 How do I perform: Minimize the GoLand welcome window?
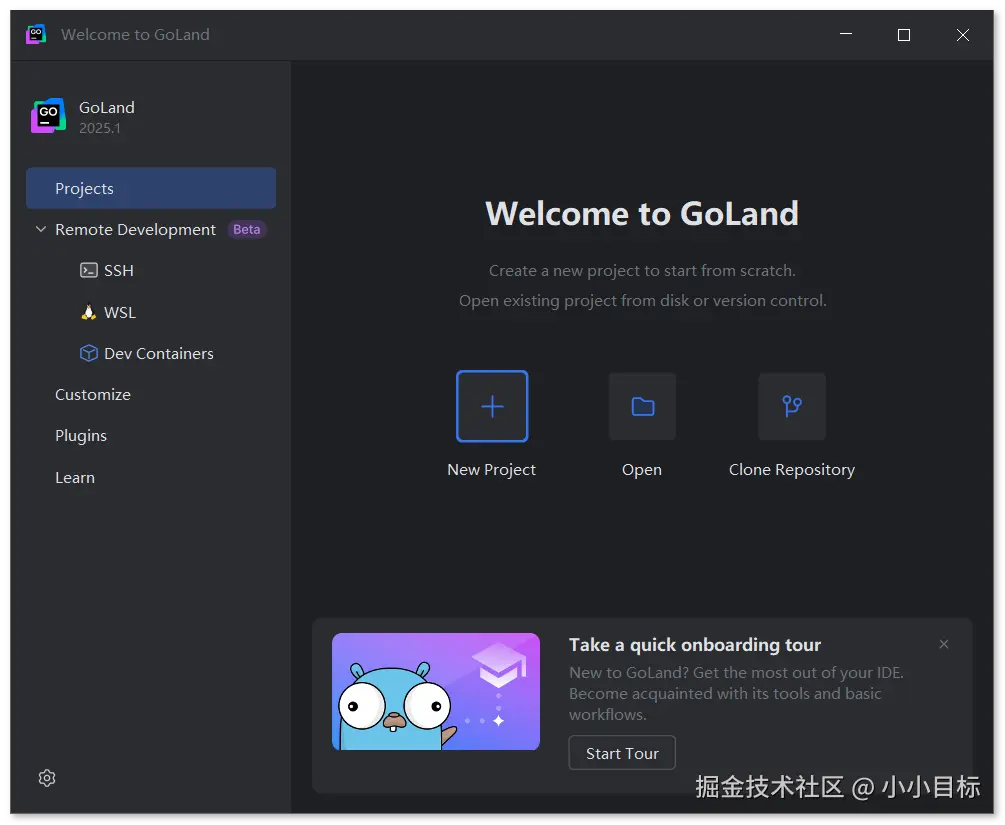point(846,34)
